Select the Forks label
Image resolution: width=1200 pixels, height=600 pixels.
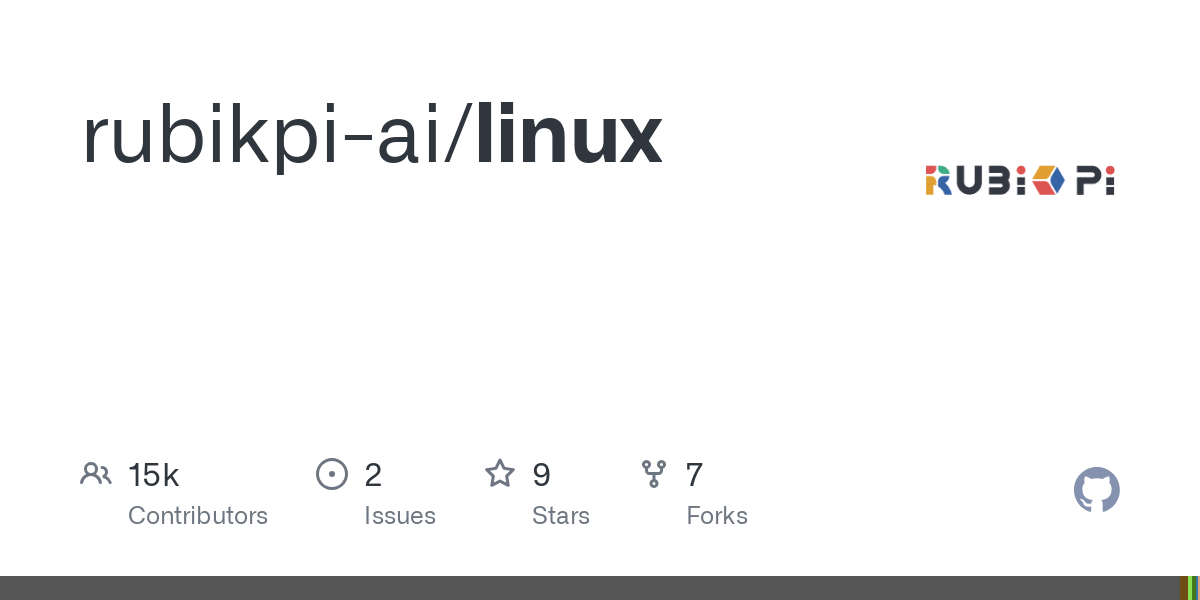[x=717, y=516]
